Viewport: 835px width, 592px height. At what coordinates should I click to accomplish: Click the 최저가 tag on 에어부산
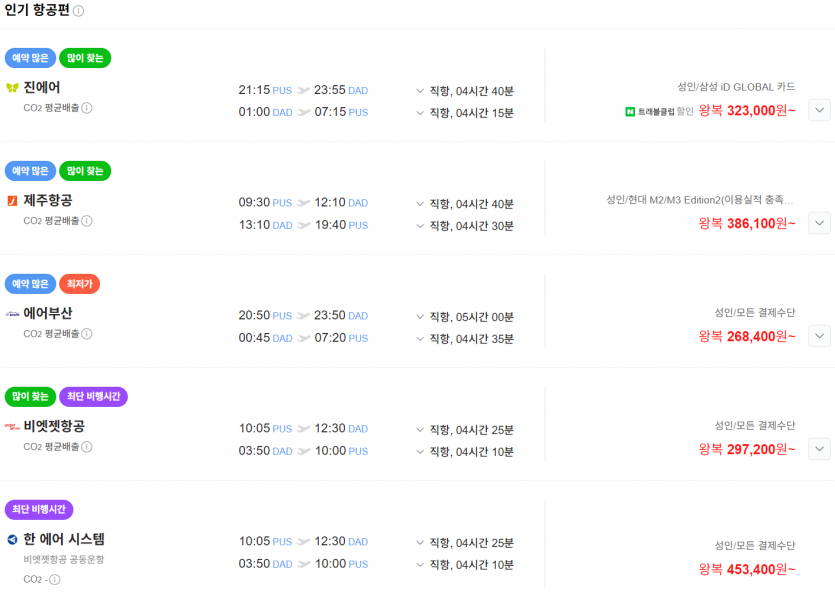79,284
